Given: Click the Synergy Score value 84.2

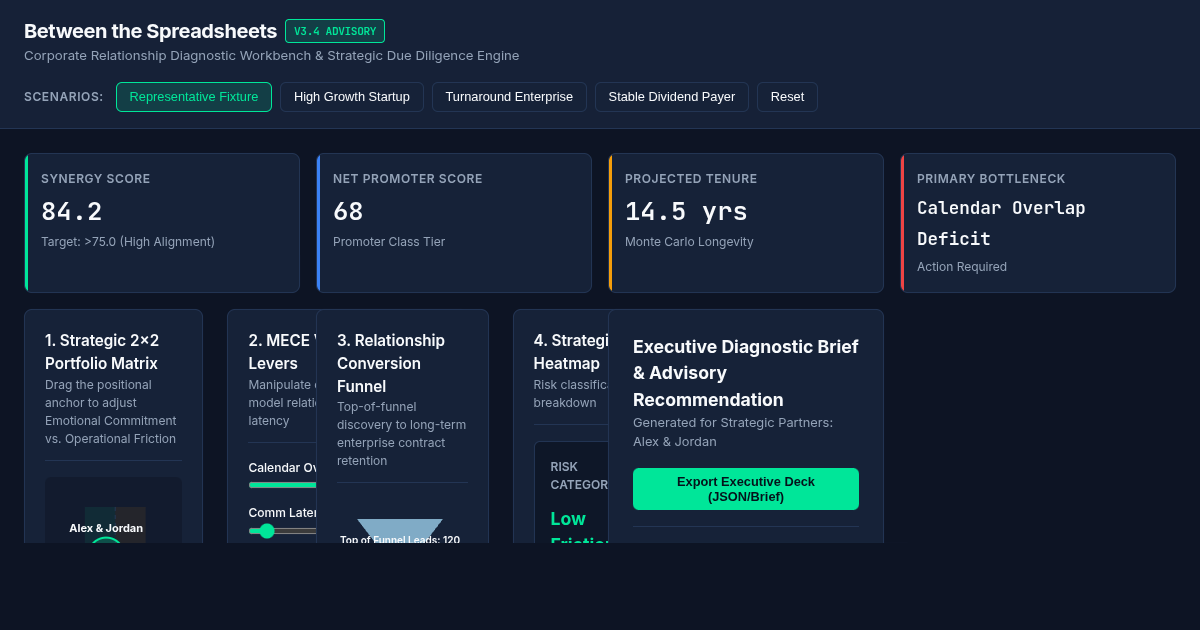Looking at the screenshot, I should 72,212.
